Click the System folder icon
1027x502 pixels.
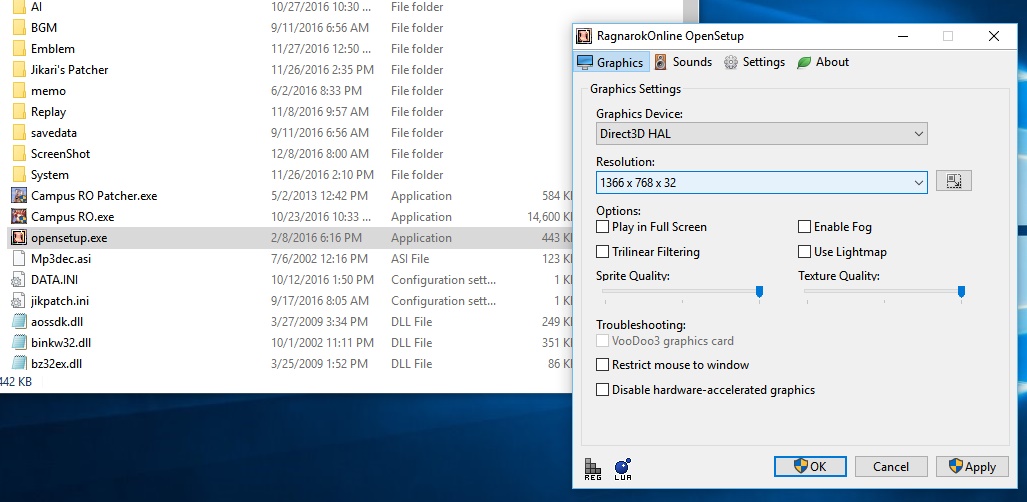19,175
